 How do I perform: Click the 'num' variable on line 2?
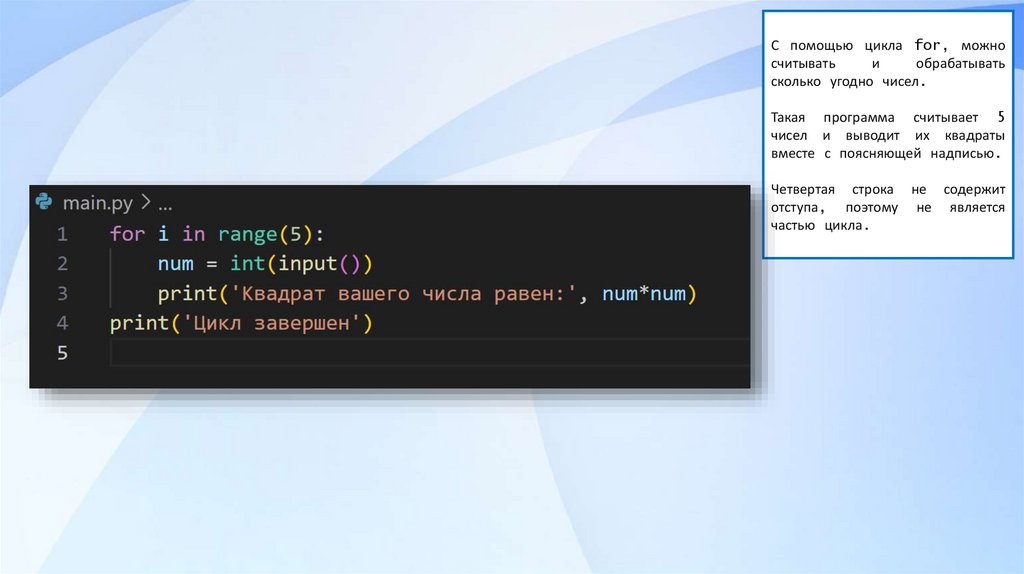pyautogui.click(x=176, y=264)
